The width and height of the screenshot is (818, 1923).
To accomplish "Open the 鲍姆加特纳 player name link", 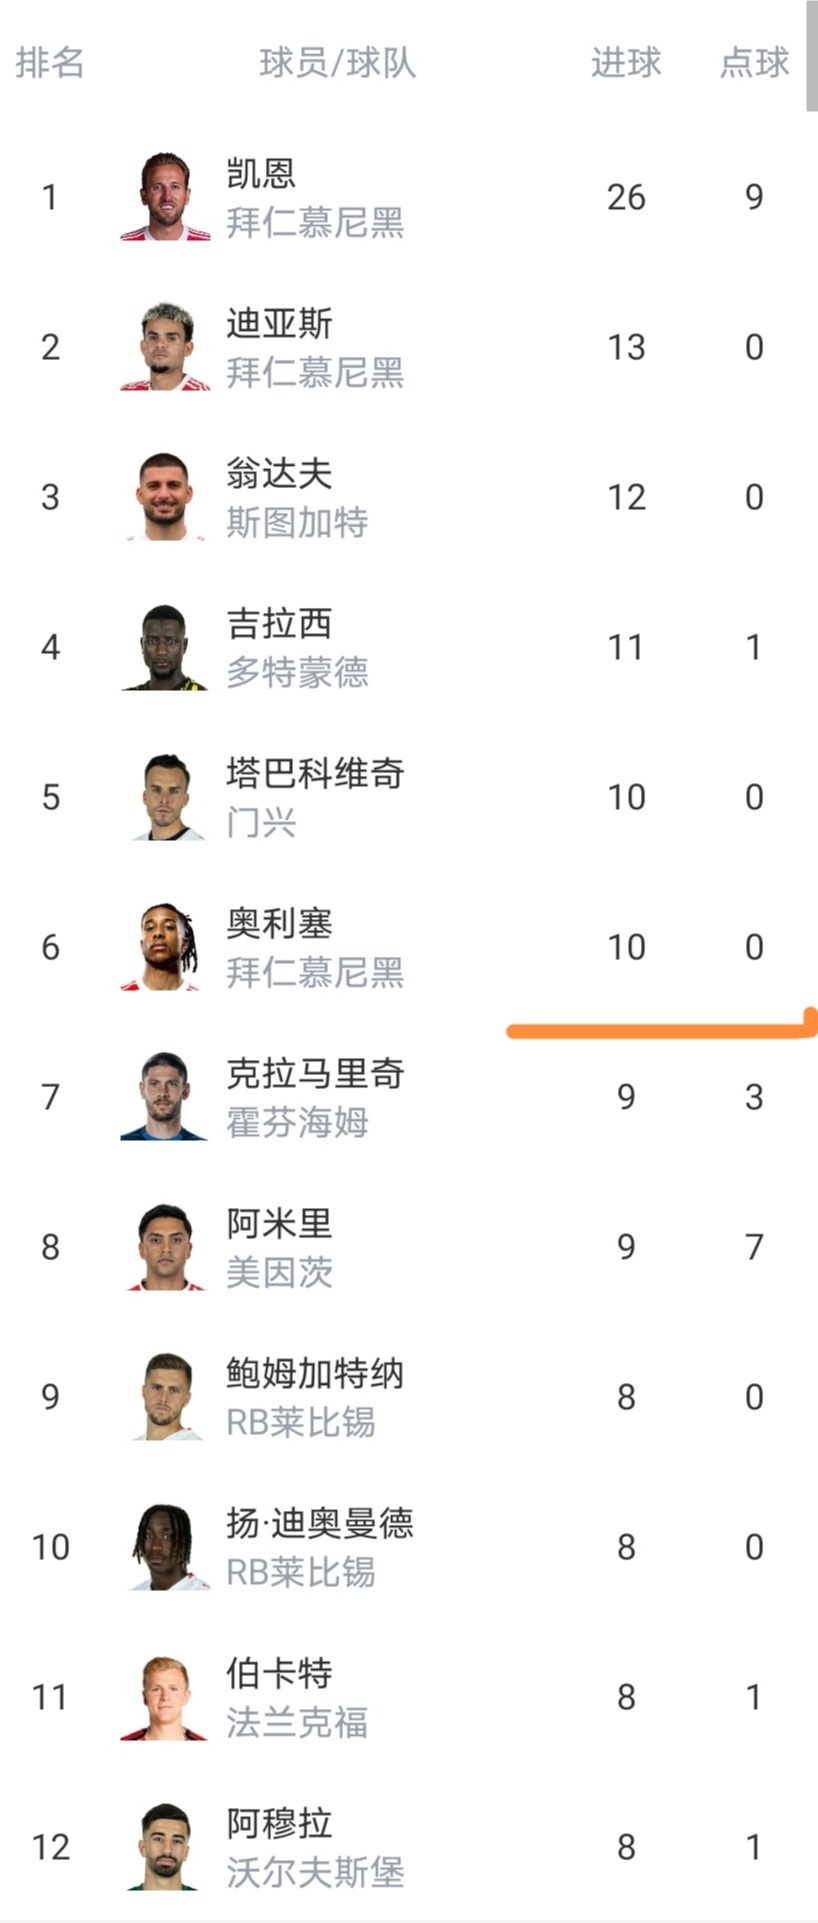I will tap(315, 1373).
